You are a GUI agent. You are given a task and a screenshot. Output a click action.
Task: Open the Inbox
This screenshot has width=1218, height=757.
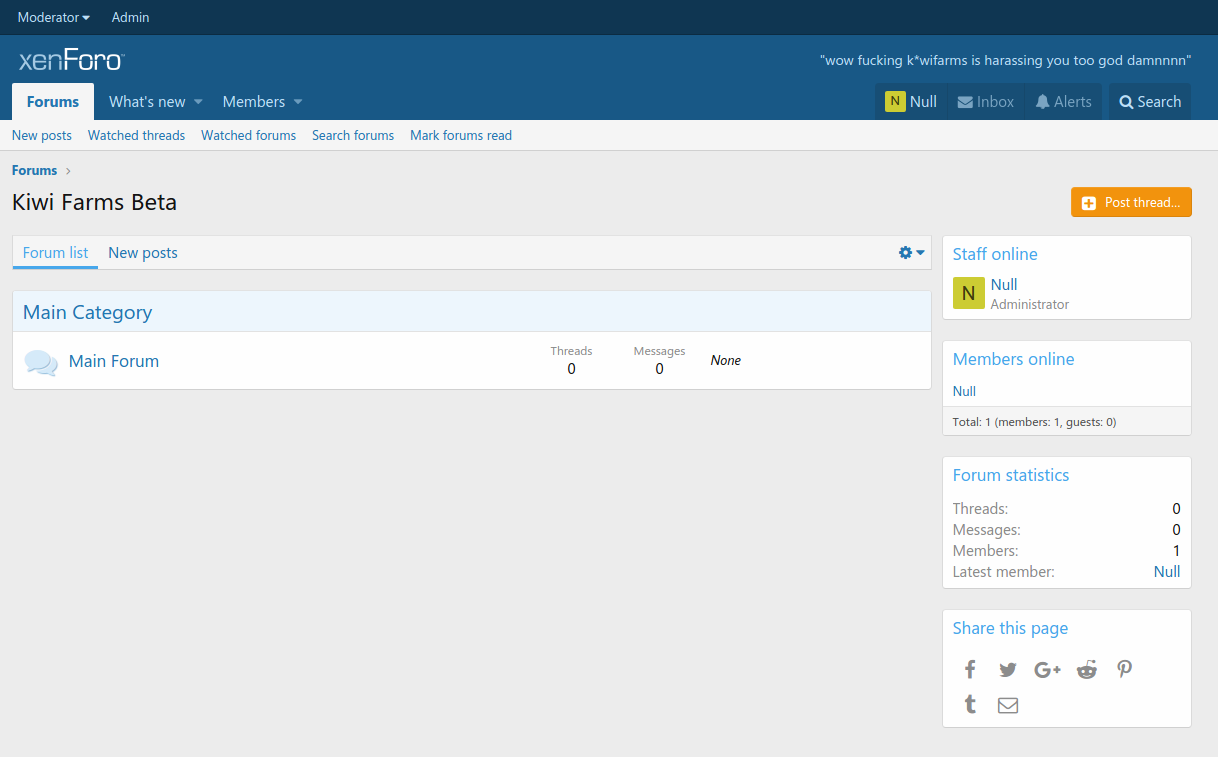(986, 102)
